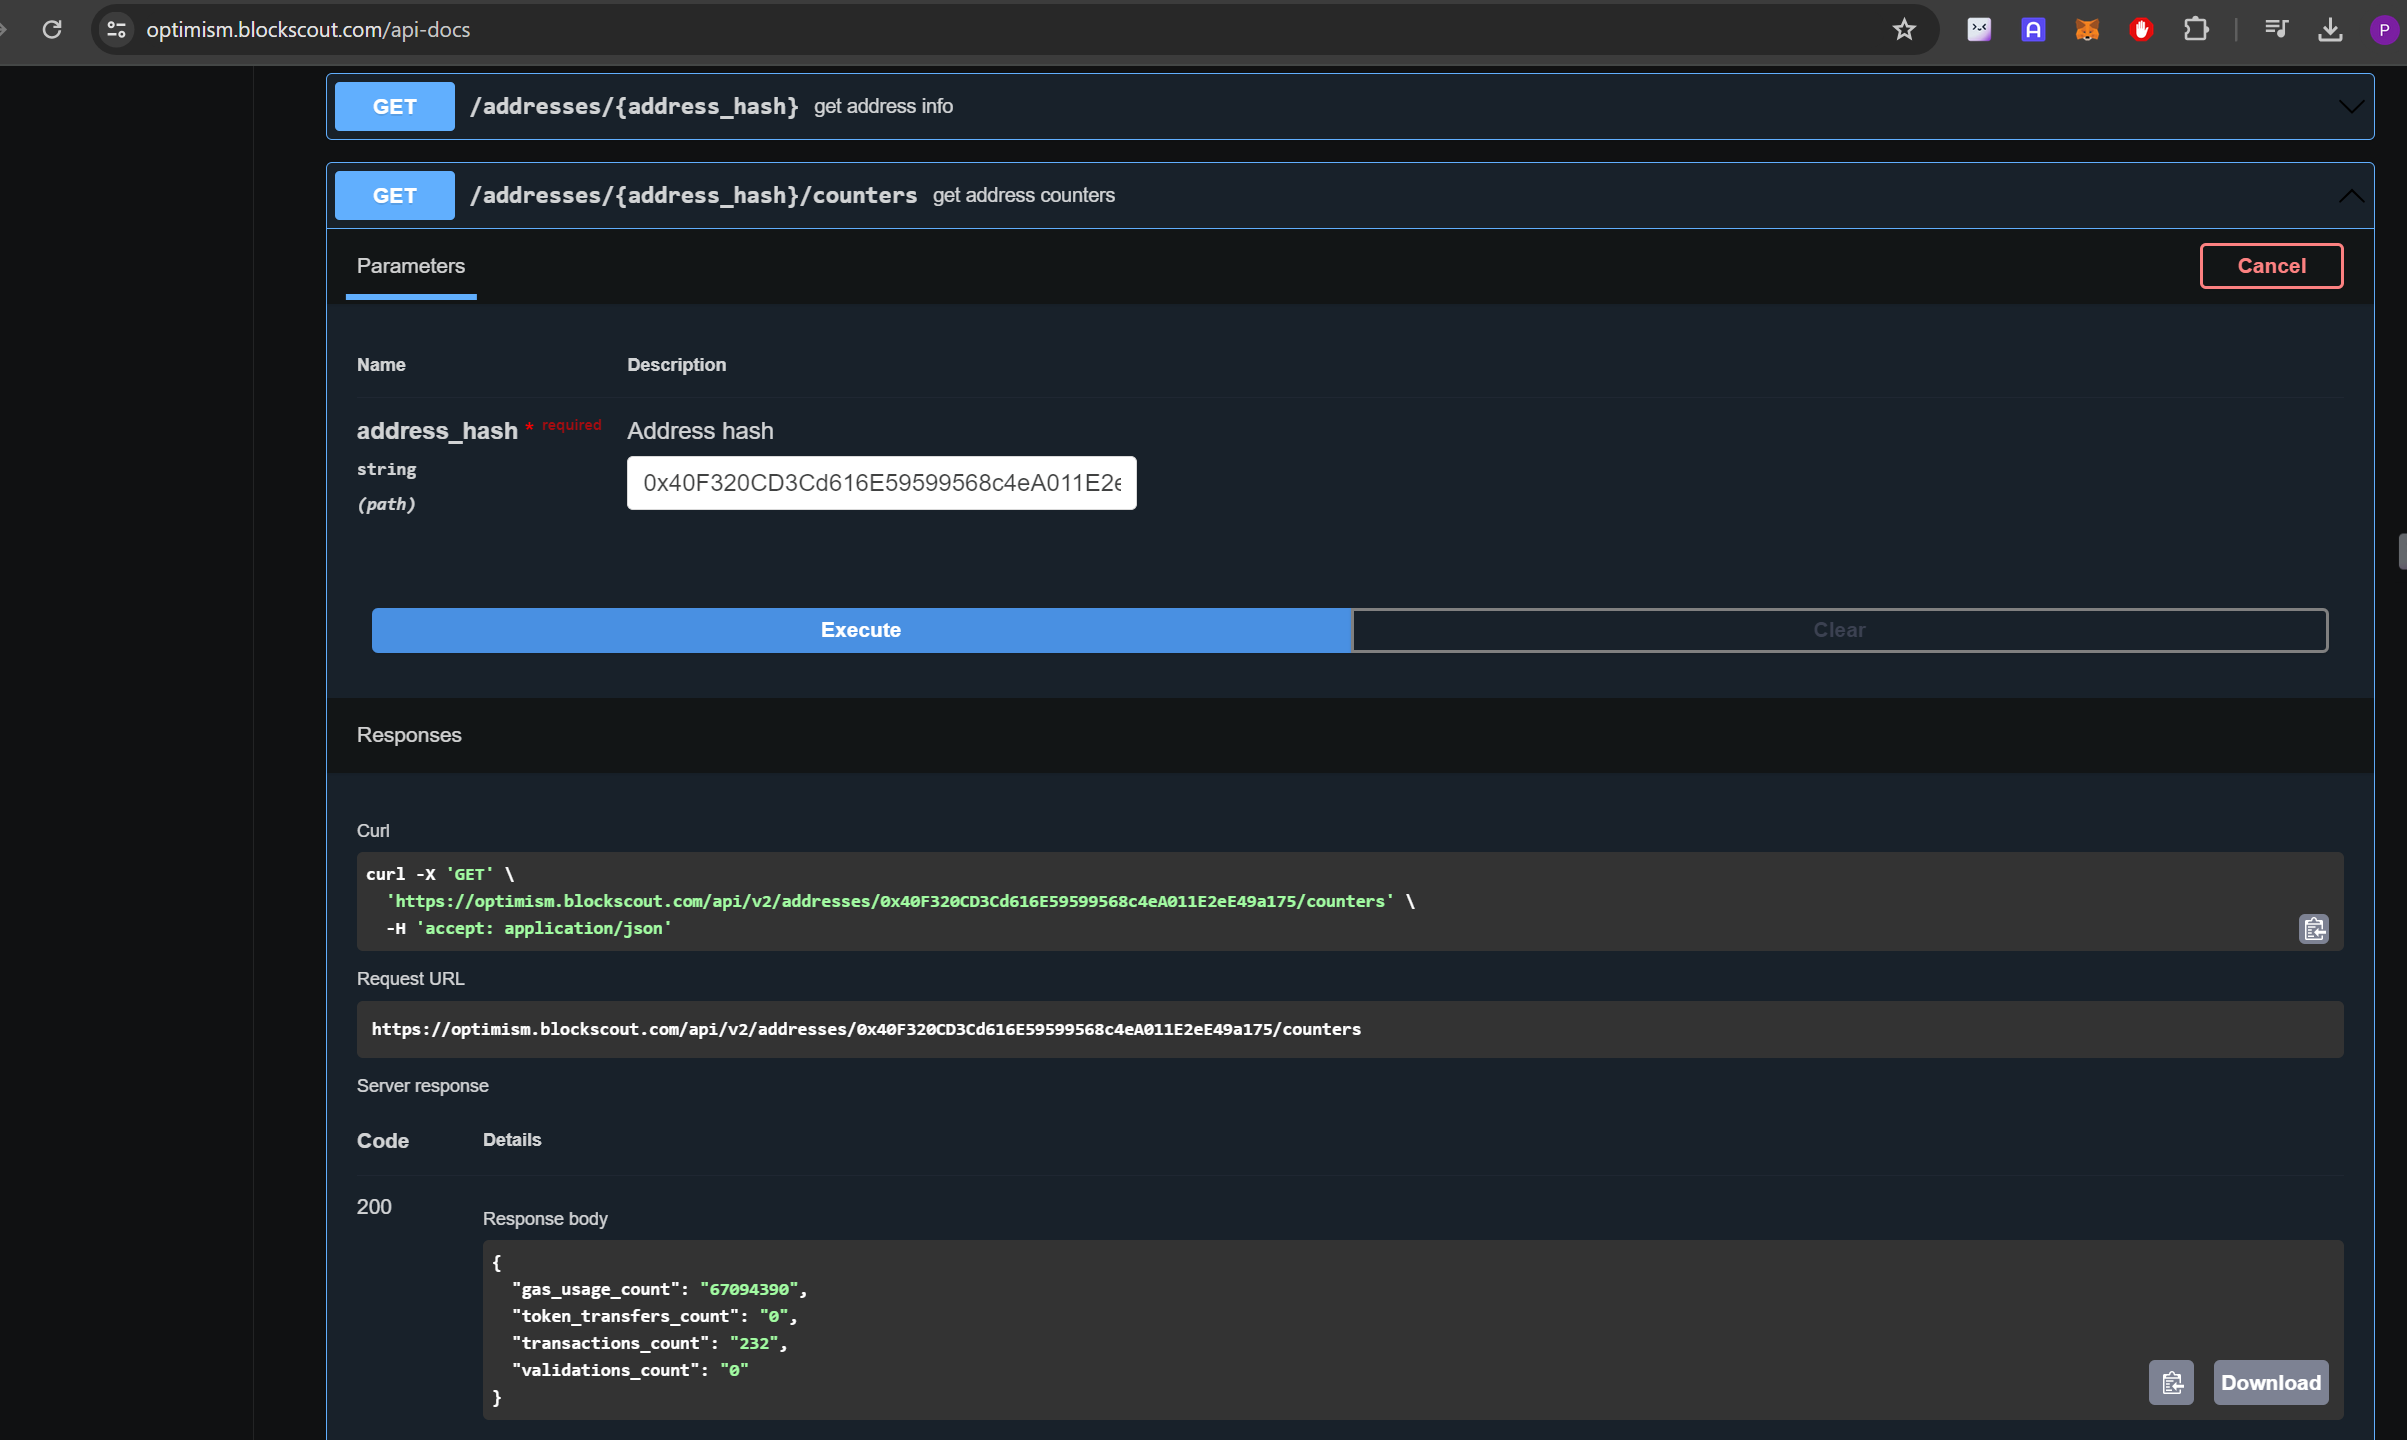Click the browser refresh/reload icon
This screenshot has width=2407, height=1440.
(50, 29)
